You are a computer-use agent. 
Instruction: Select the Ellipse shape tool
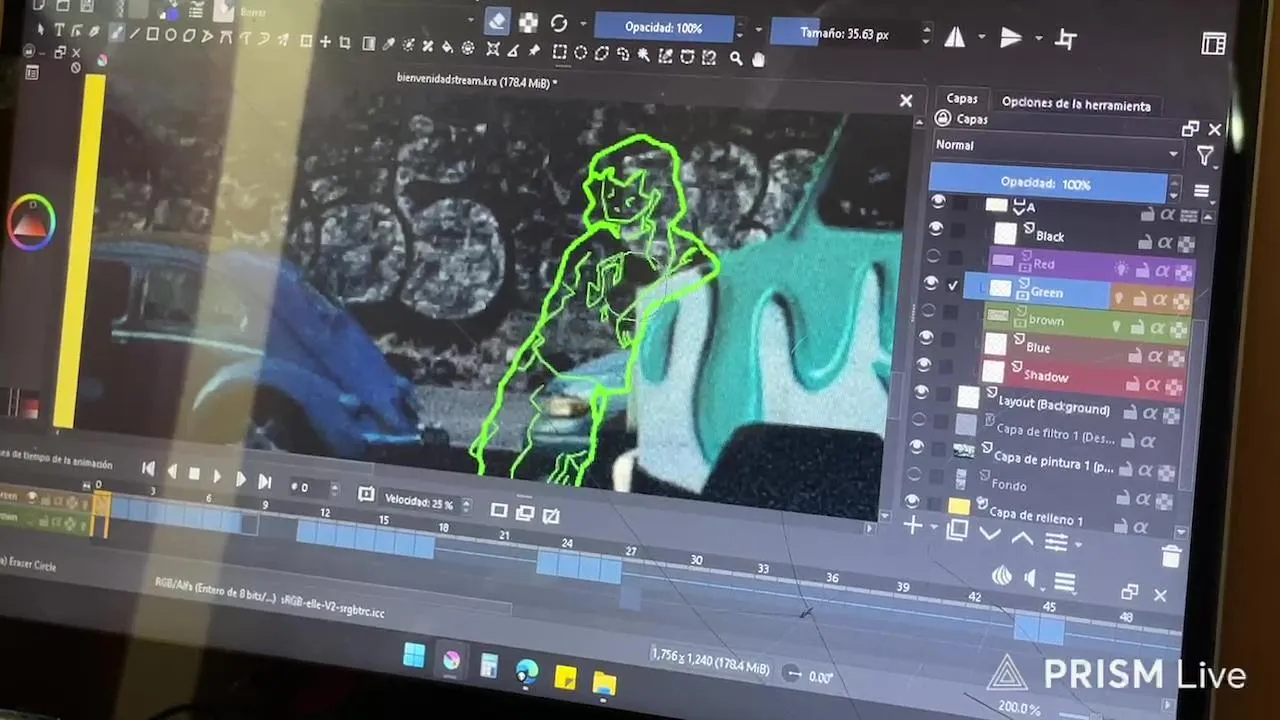pos(170,35)
